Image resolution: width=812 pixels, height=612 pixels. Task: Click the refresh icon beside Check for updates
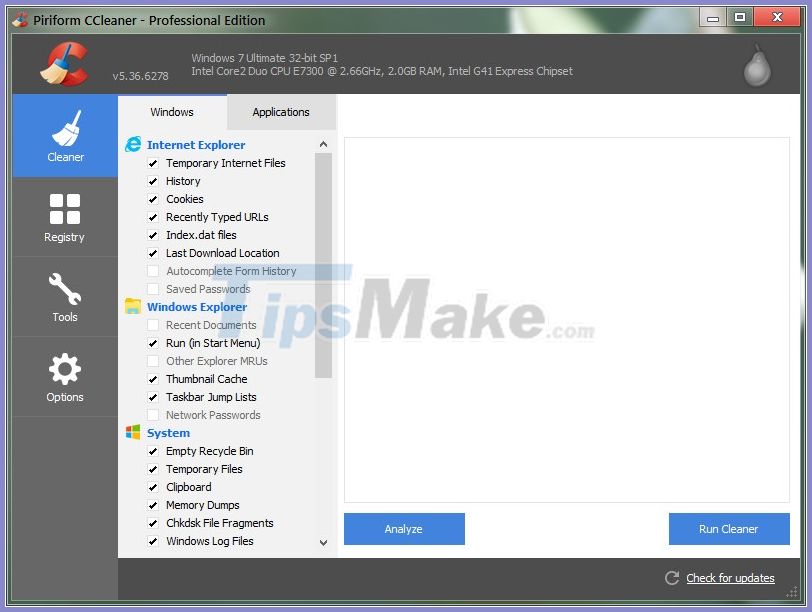pos(672,578)
